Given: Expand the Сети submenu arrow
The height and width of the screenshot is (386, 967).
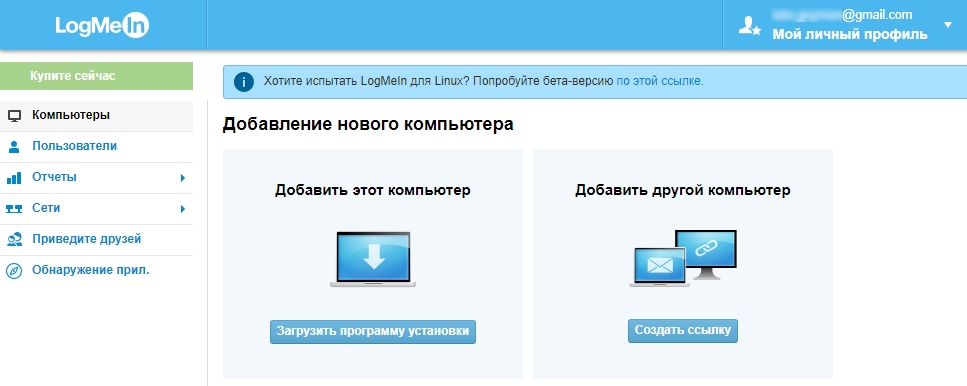Looking at the screenshot, I should coord(183,209).
